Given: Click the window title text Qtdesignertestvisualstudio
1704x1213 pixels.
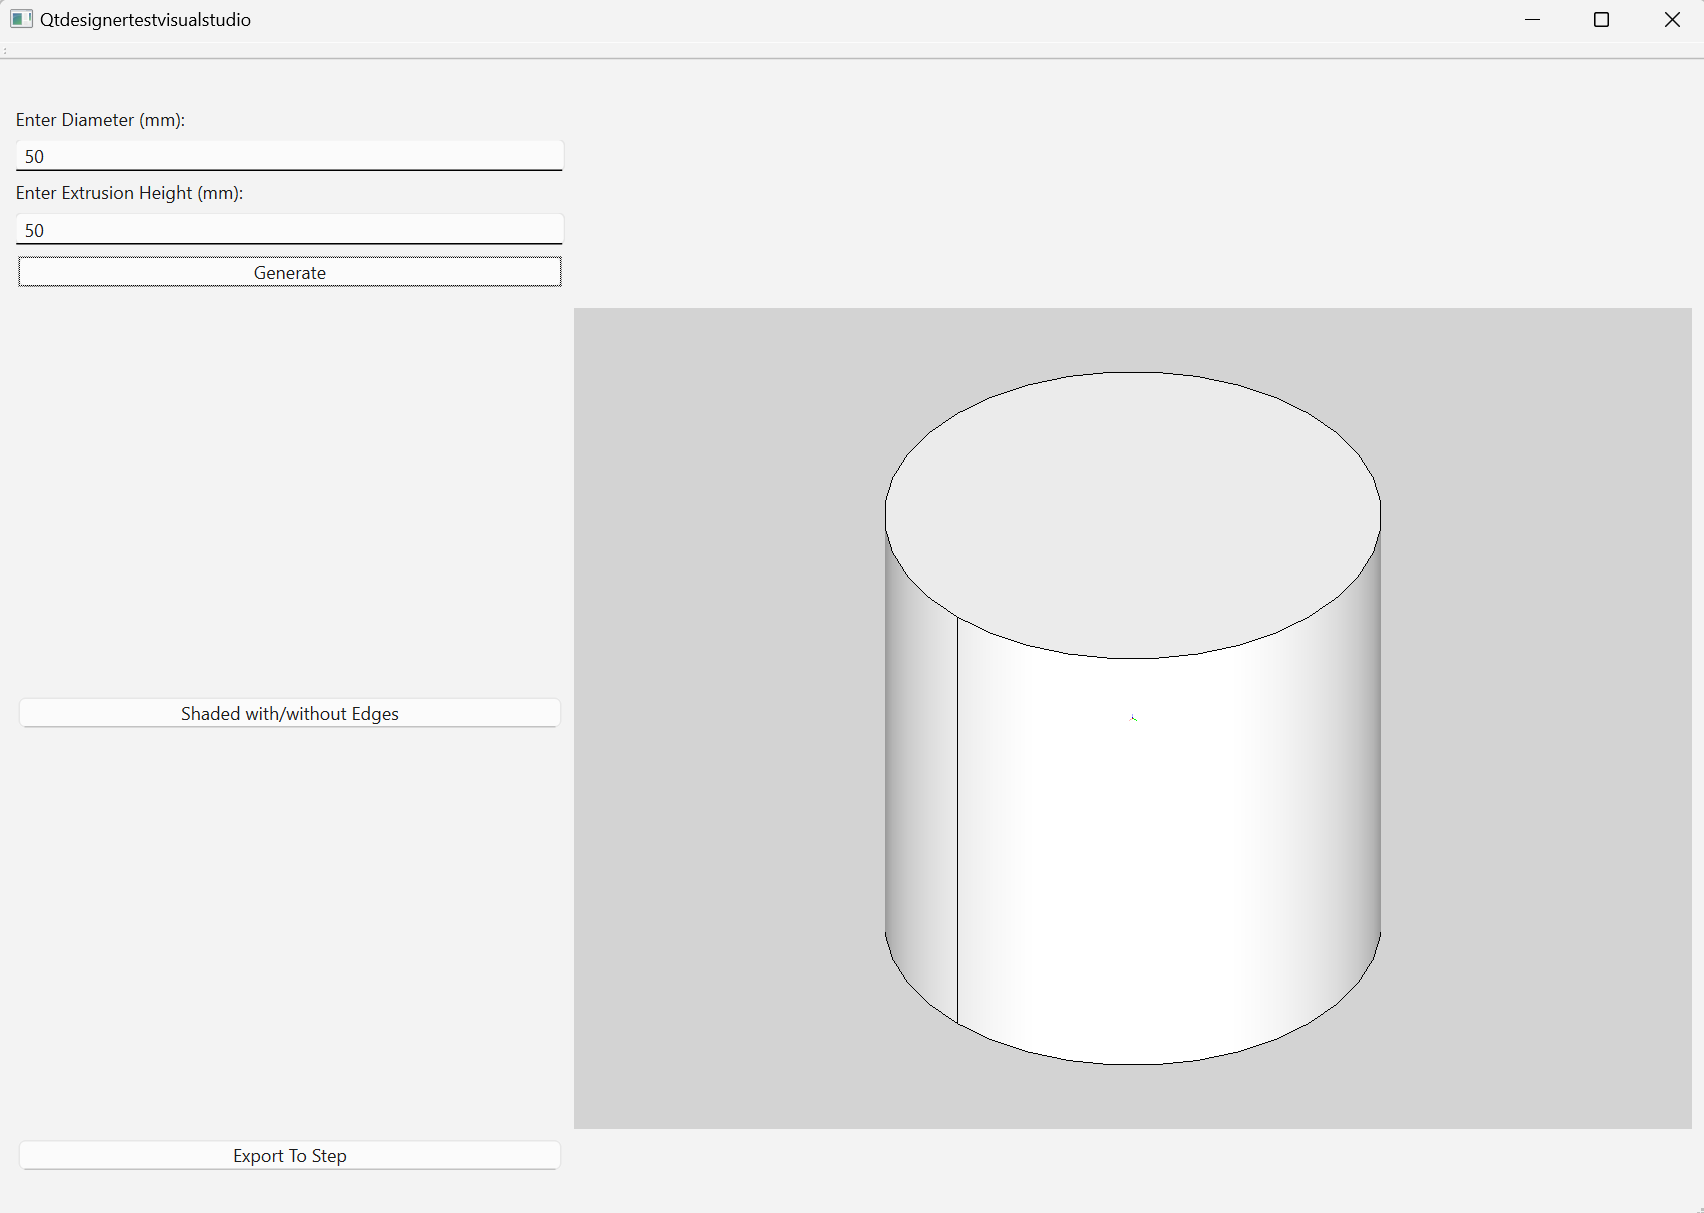Looking at the screenshot, I should coord(145,20).
